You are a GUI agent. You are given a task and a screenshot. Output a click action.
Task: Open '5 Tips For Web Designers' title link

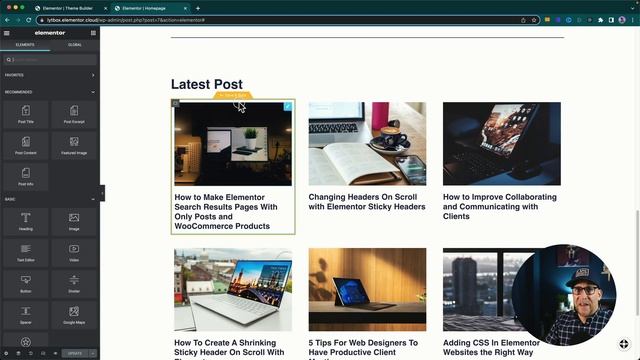(363, 349)
